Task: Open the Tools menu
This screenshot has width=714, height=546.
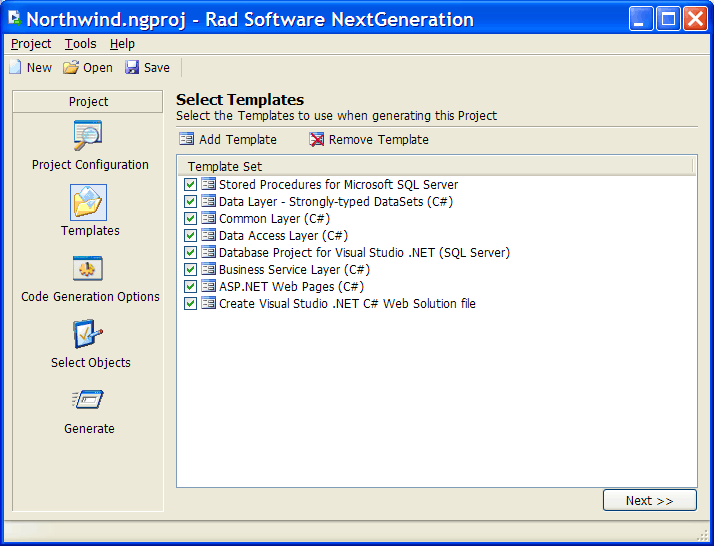Action: point(80,44)
